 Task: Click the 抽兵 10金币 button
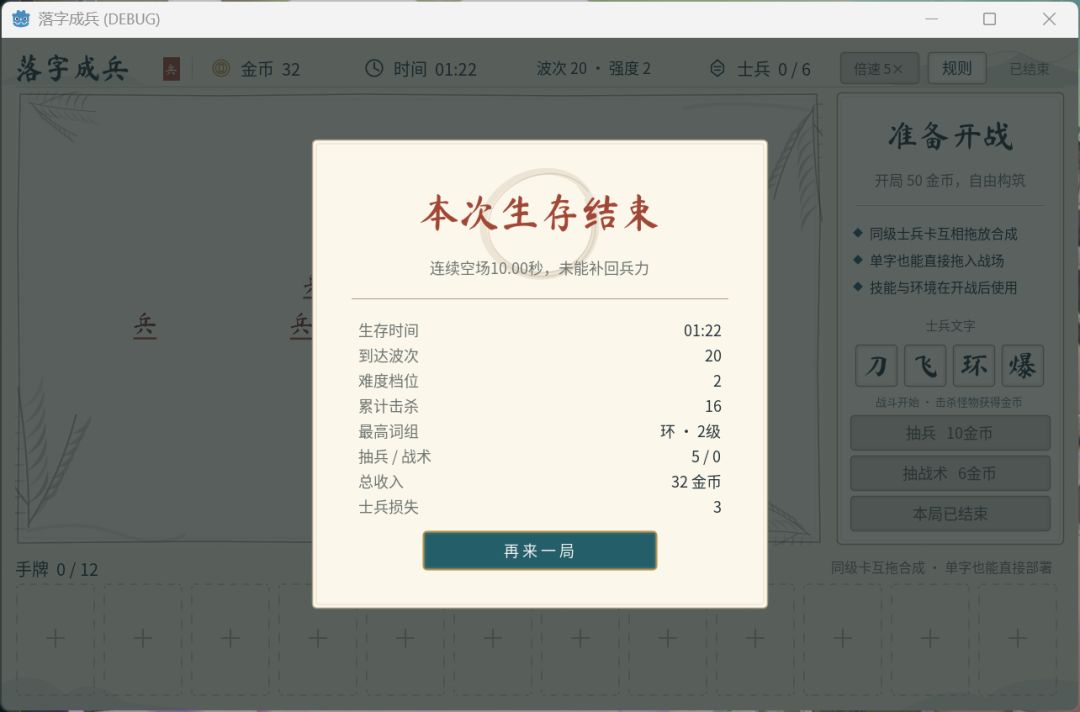tap(950, 432)
